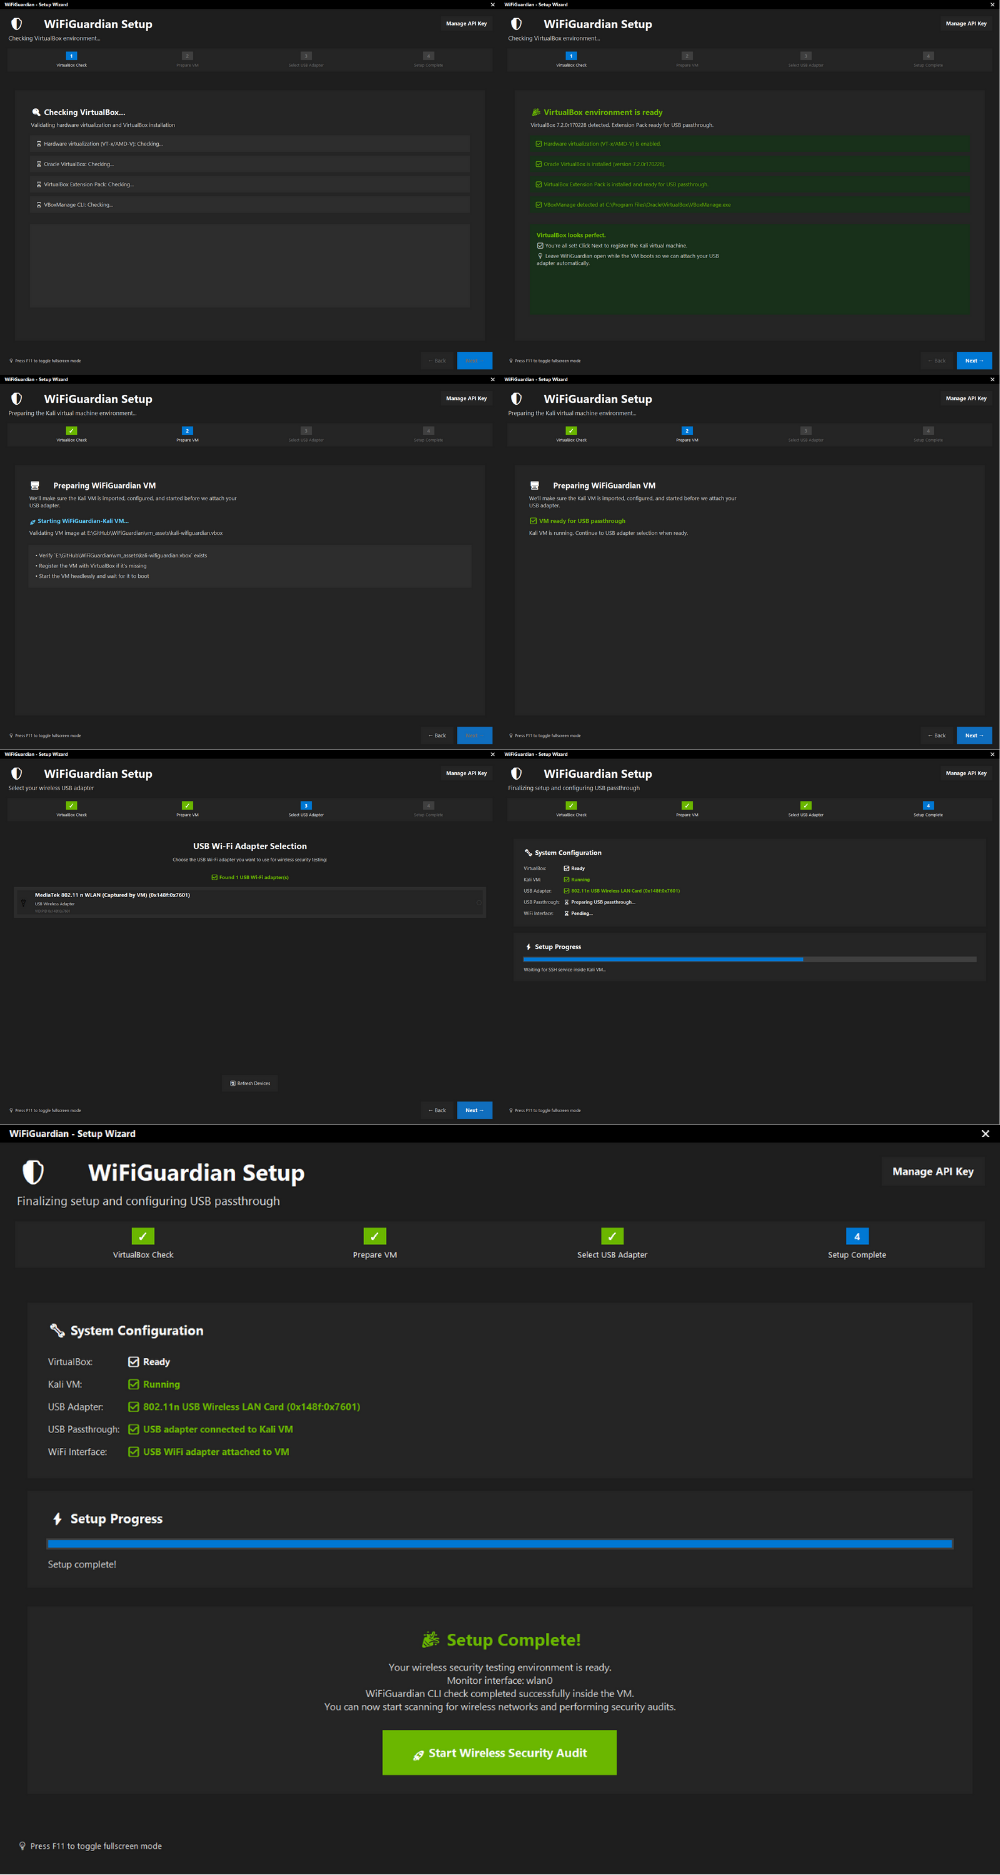
Task: Click 'Setup complete!' status under progress bar
Action: point(82,1564)
